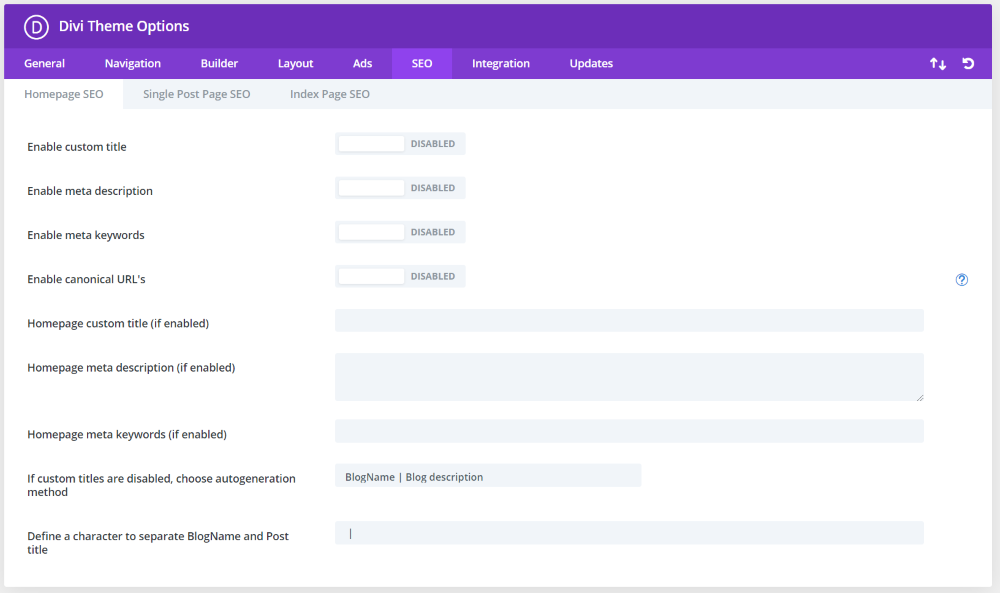The image size is (1000, 593).
Task: Toggle the Enable custom title switch
Action: tap(400, 144)
